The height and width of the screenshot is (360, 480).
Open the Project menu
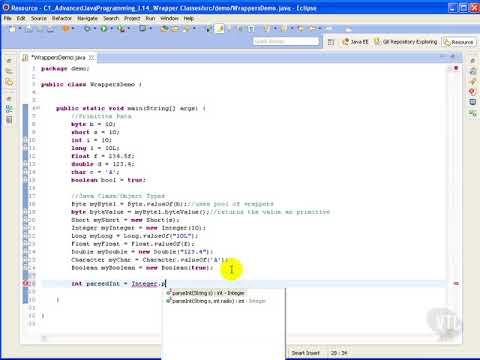coord(132,18)
